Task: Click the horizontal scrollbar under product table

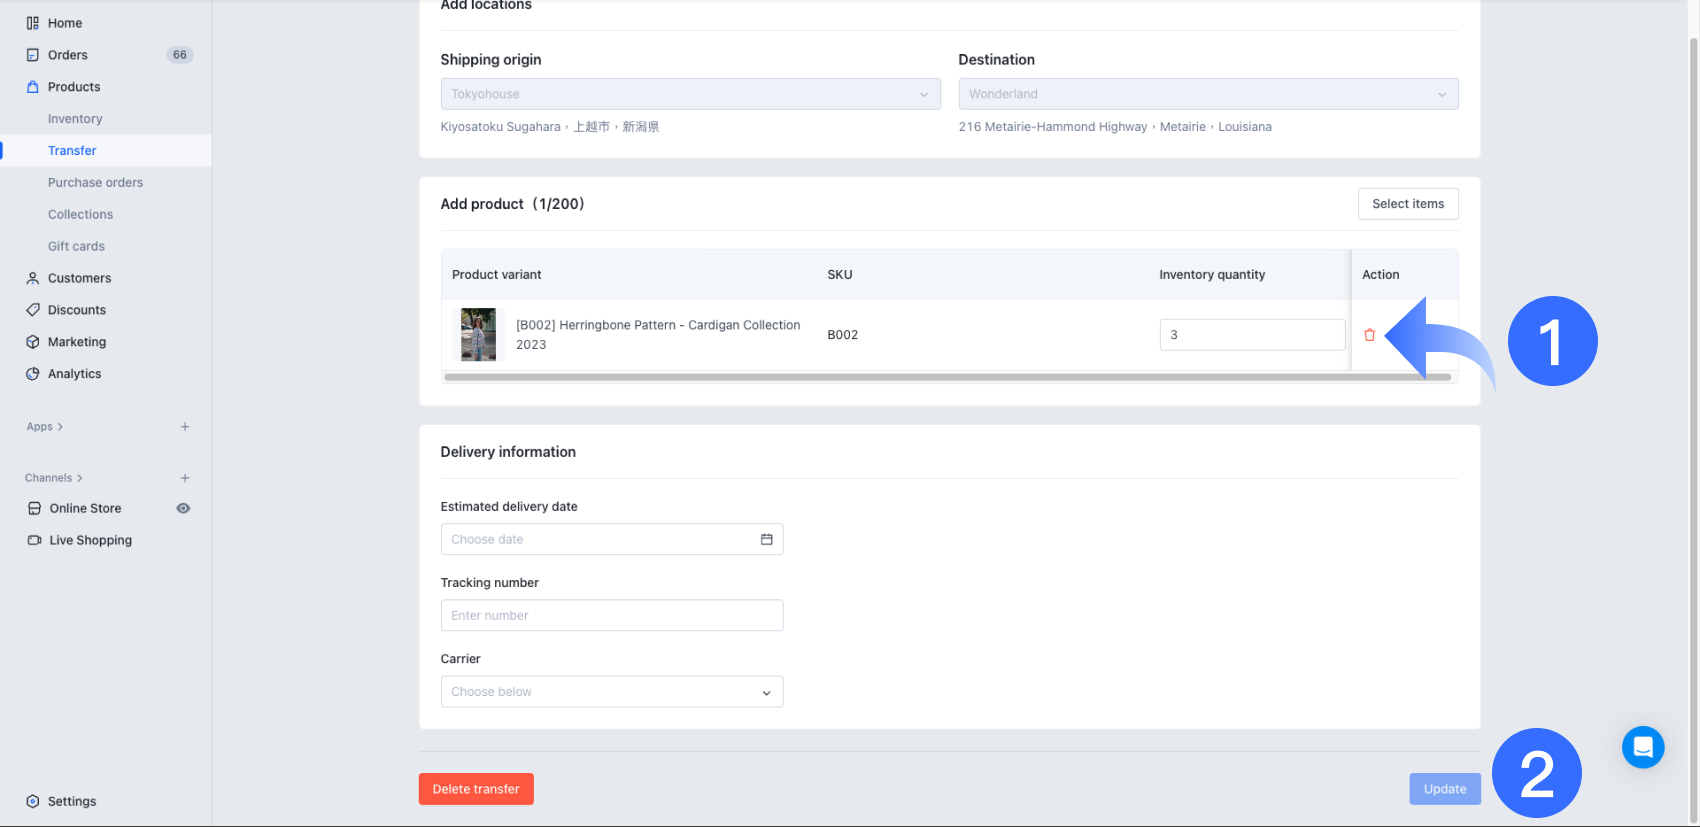Action: pyautogui.click(x=946, y=377)
